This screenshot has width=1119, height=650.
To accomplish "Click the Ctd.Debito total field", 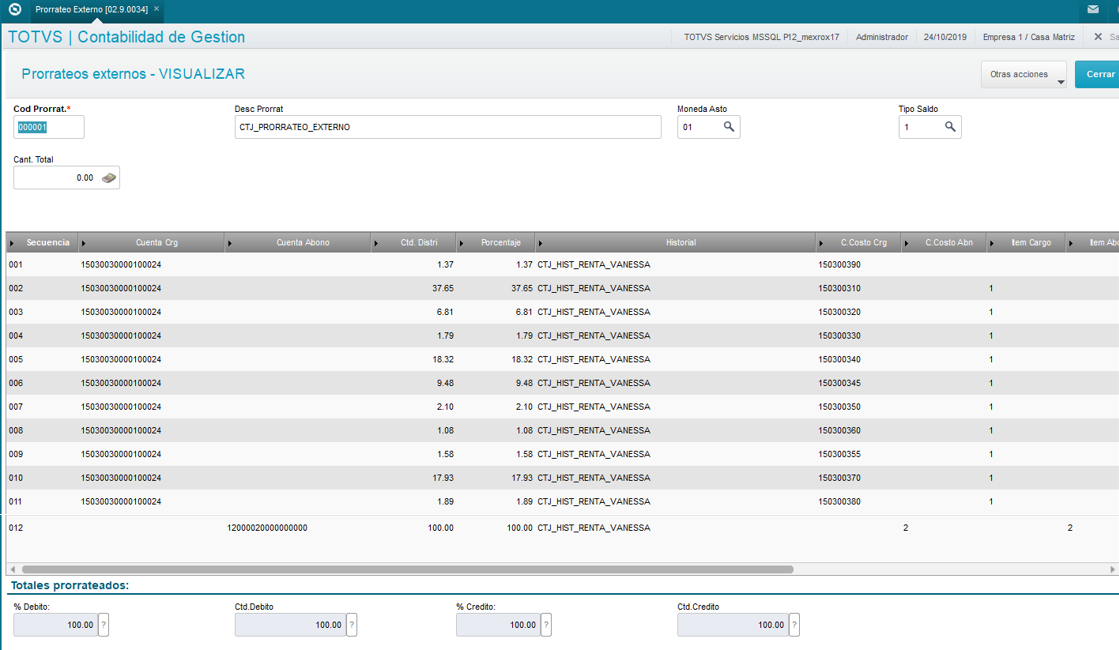I will point(290,625).
